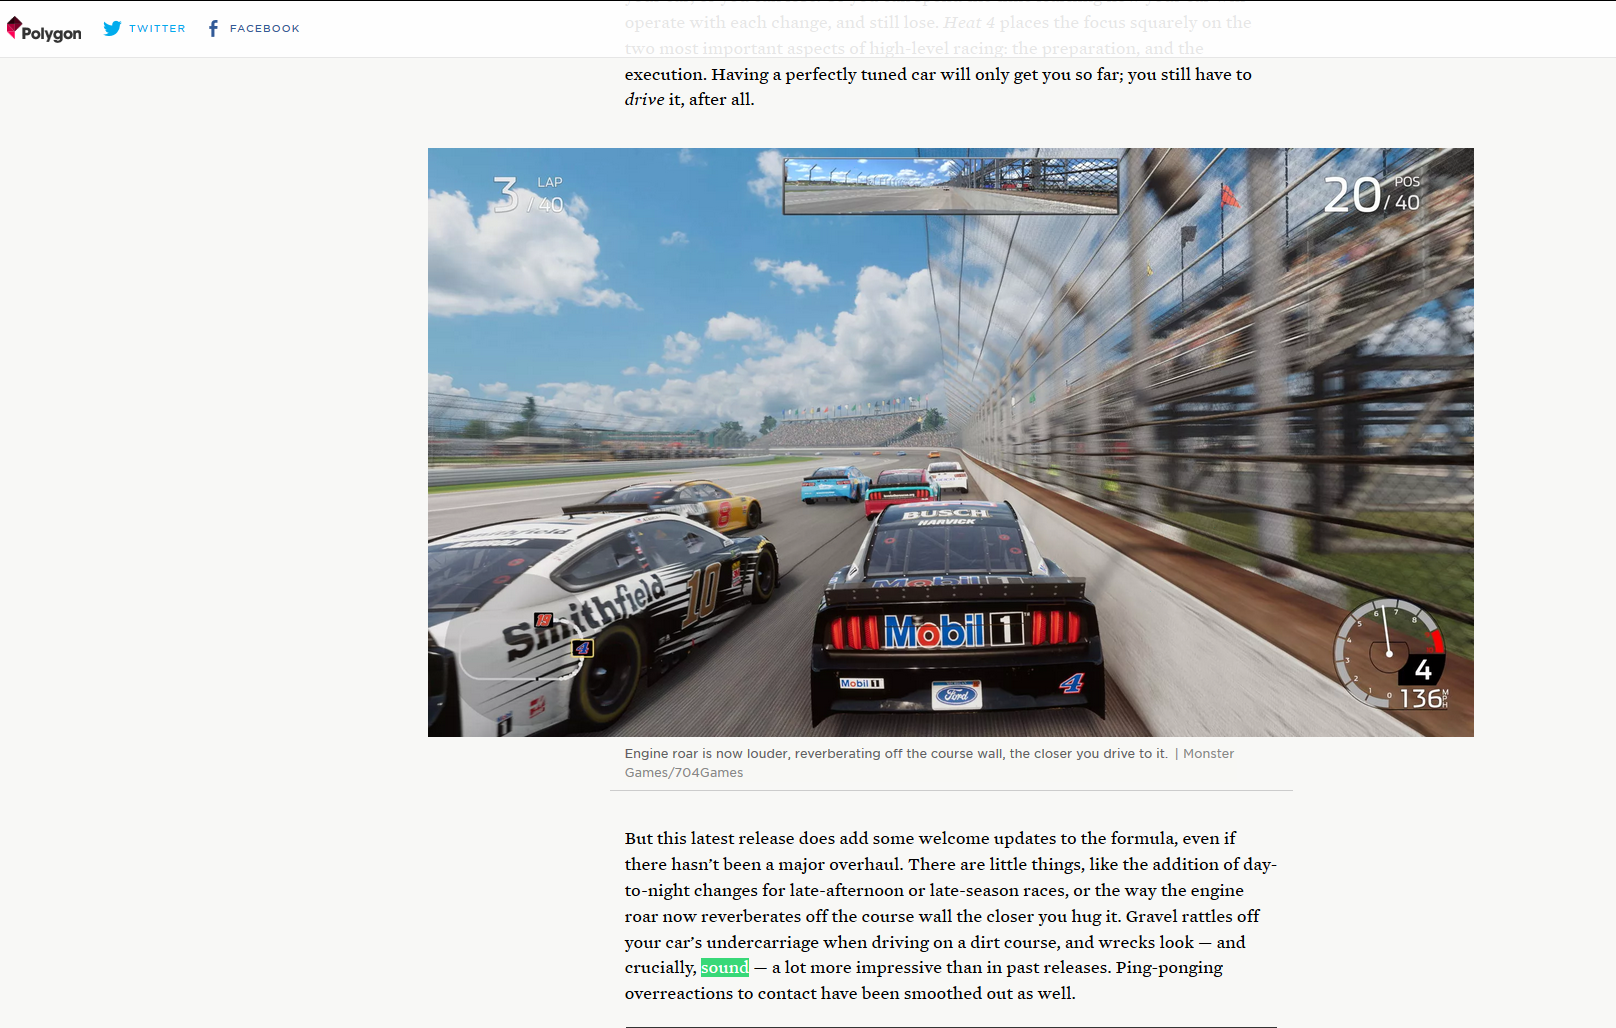Click the caption starting "Engine roar is now louder"

(x=896, y=753)
